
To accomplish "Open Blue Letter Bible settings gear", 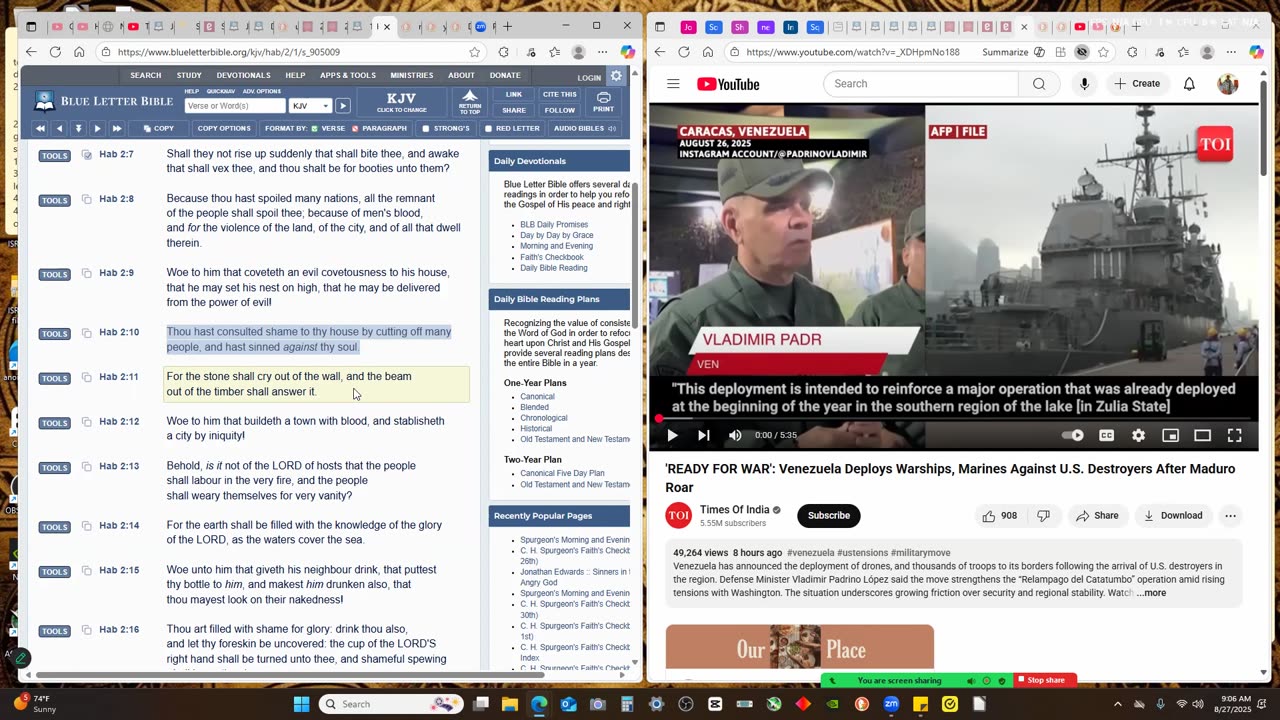I will [616, 76].
